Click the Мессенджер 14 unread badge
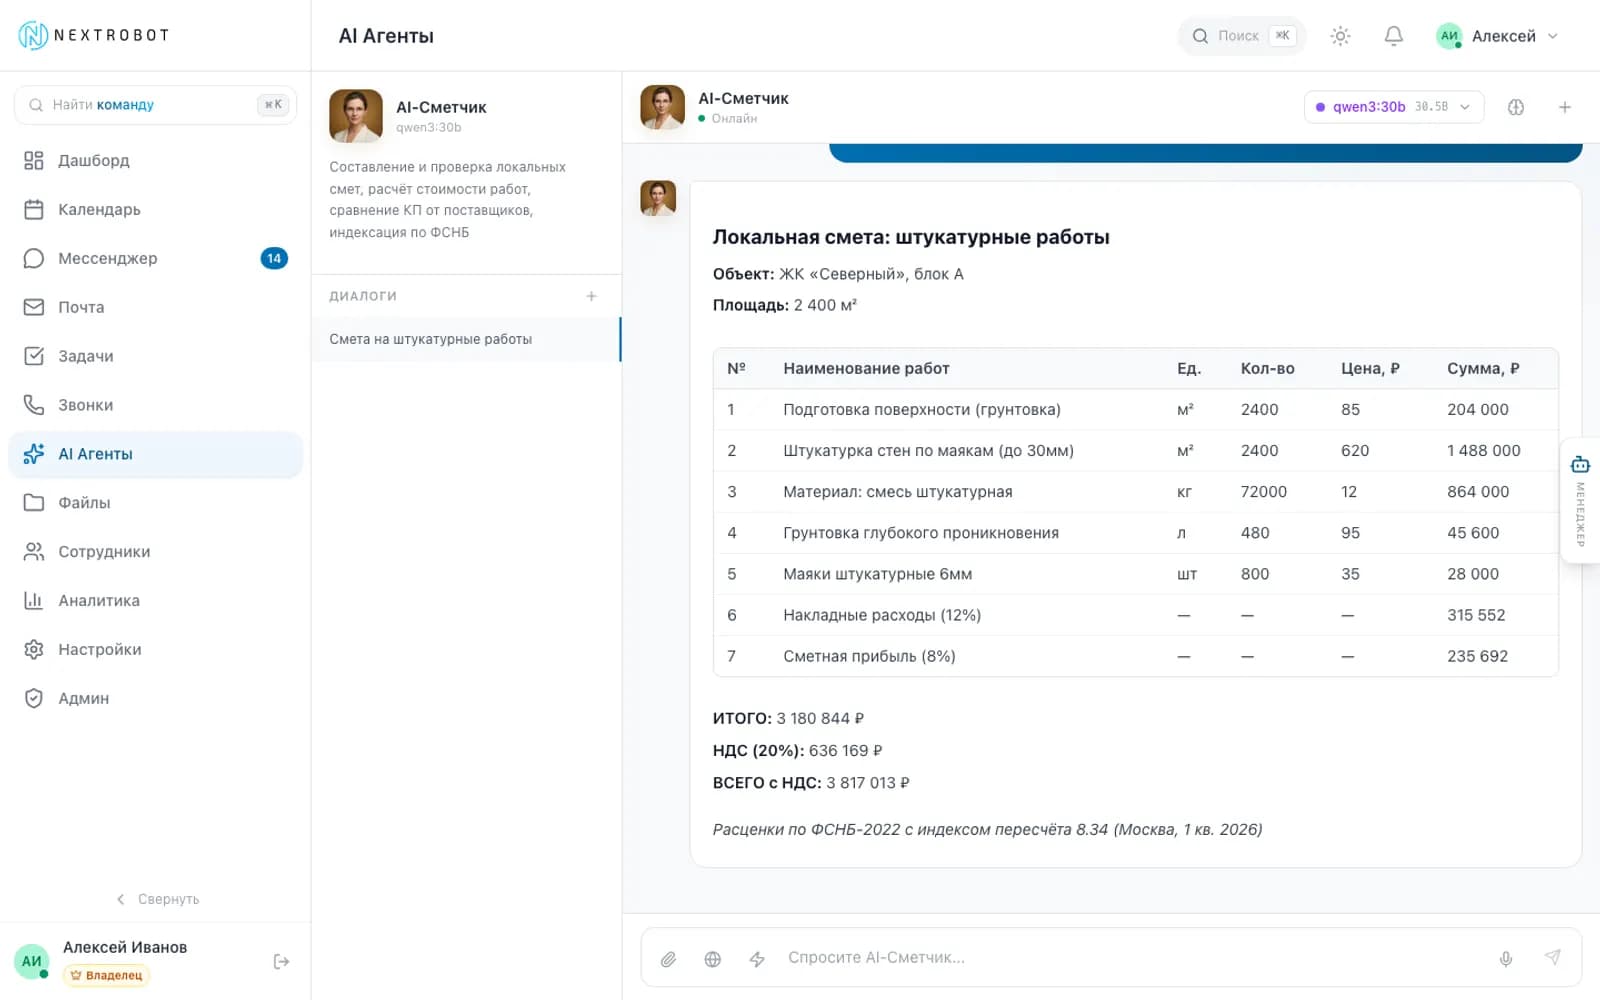This screenshot has width=1600, height=1000. pyautogui.click(x=274, y=258)
